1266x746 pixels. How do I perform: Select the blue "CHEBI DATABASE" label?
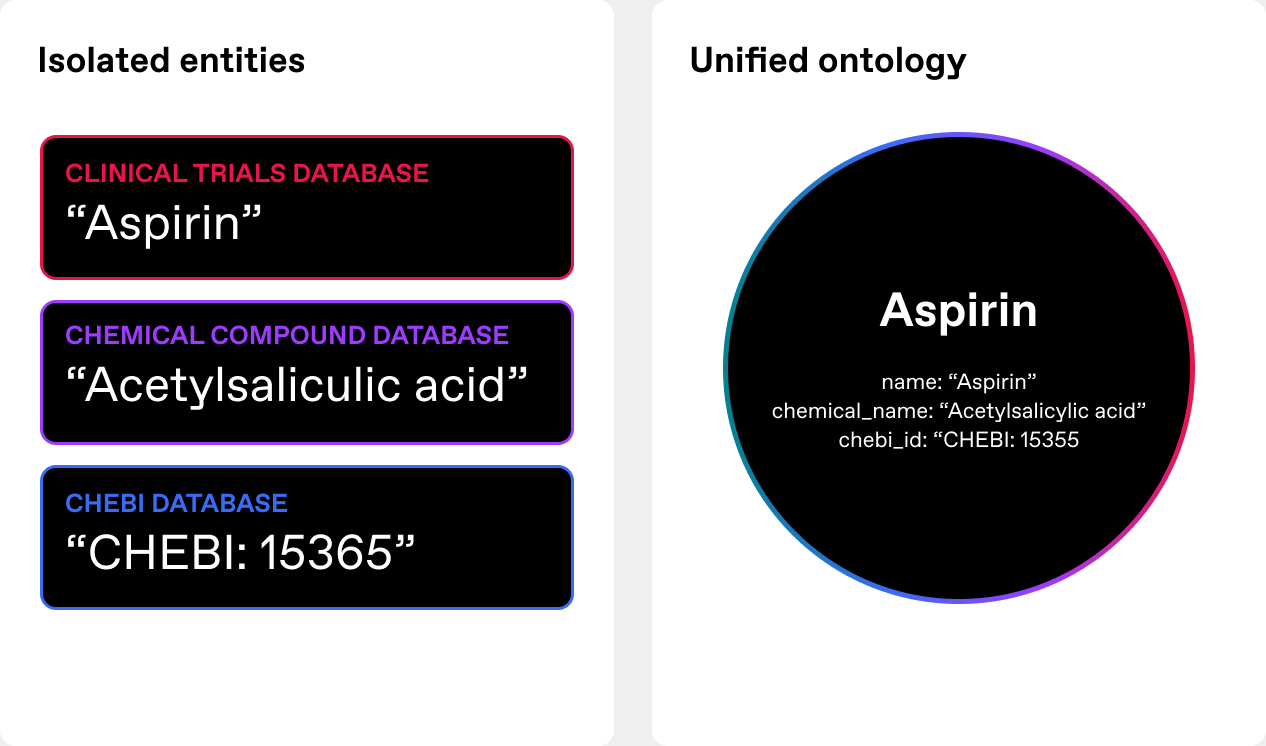[x=176, y=502]
